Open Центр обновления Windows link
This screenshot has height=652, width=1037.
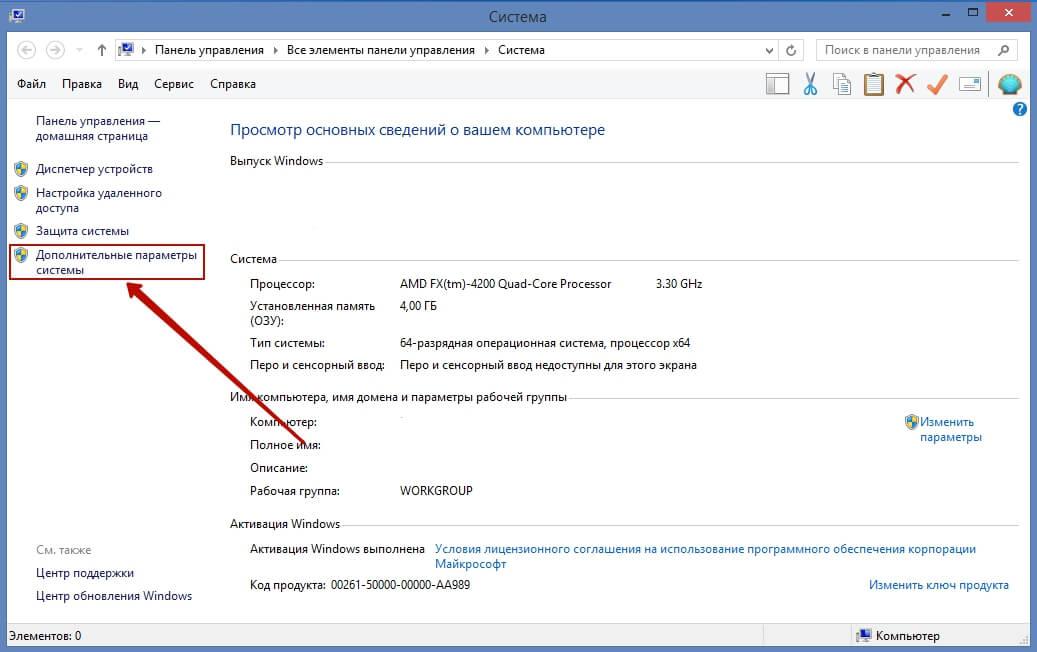tap(114, 596)
